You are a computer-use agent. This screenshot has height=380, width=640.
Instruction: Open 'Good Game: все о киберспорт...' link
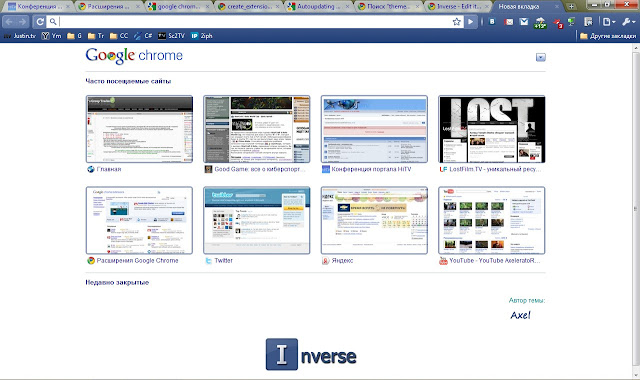[x=260, y=169]
